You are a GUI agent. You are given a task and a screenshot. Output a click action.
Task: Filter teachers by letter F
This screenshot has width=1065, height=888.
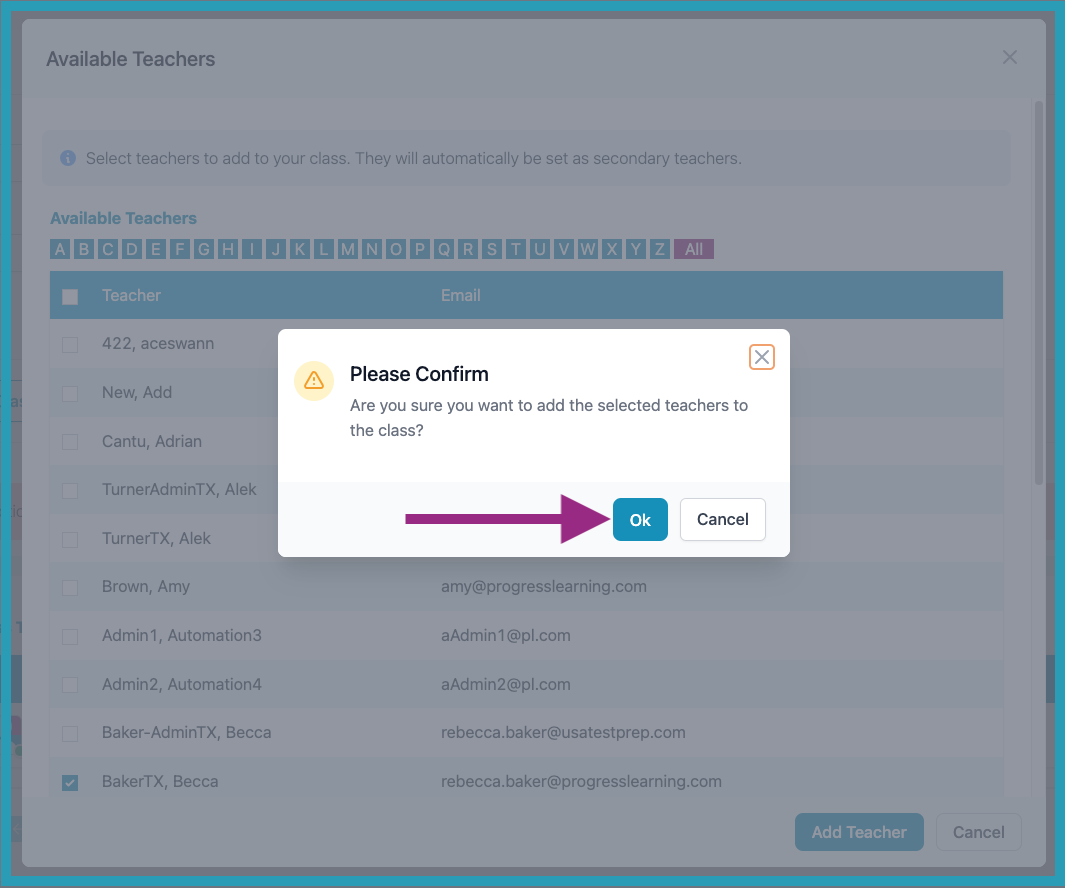tap(180, 249)
